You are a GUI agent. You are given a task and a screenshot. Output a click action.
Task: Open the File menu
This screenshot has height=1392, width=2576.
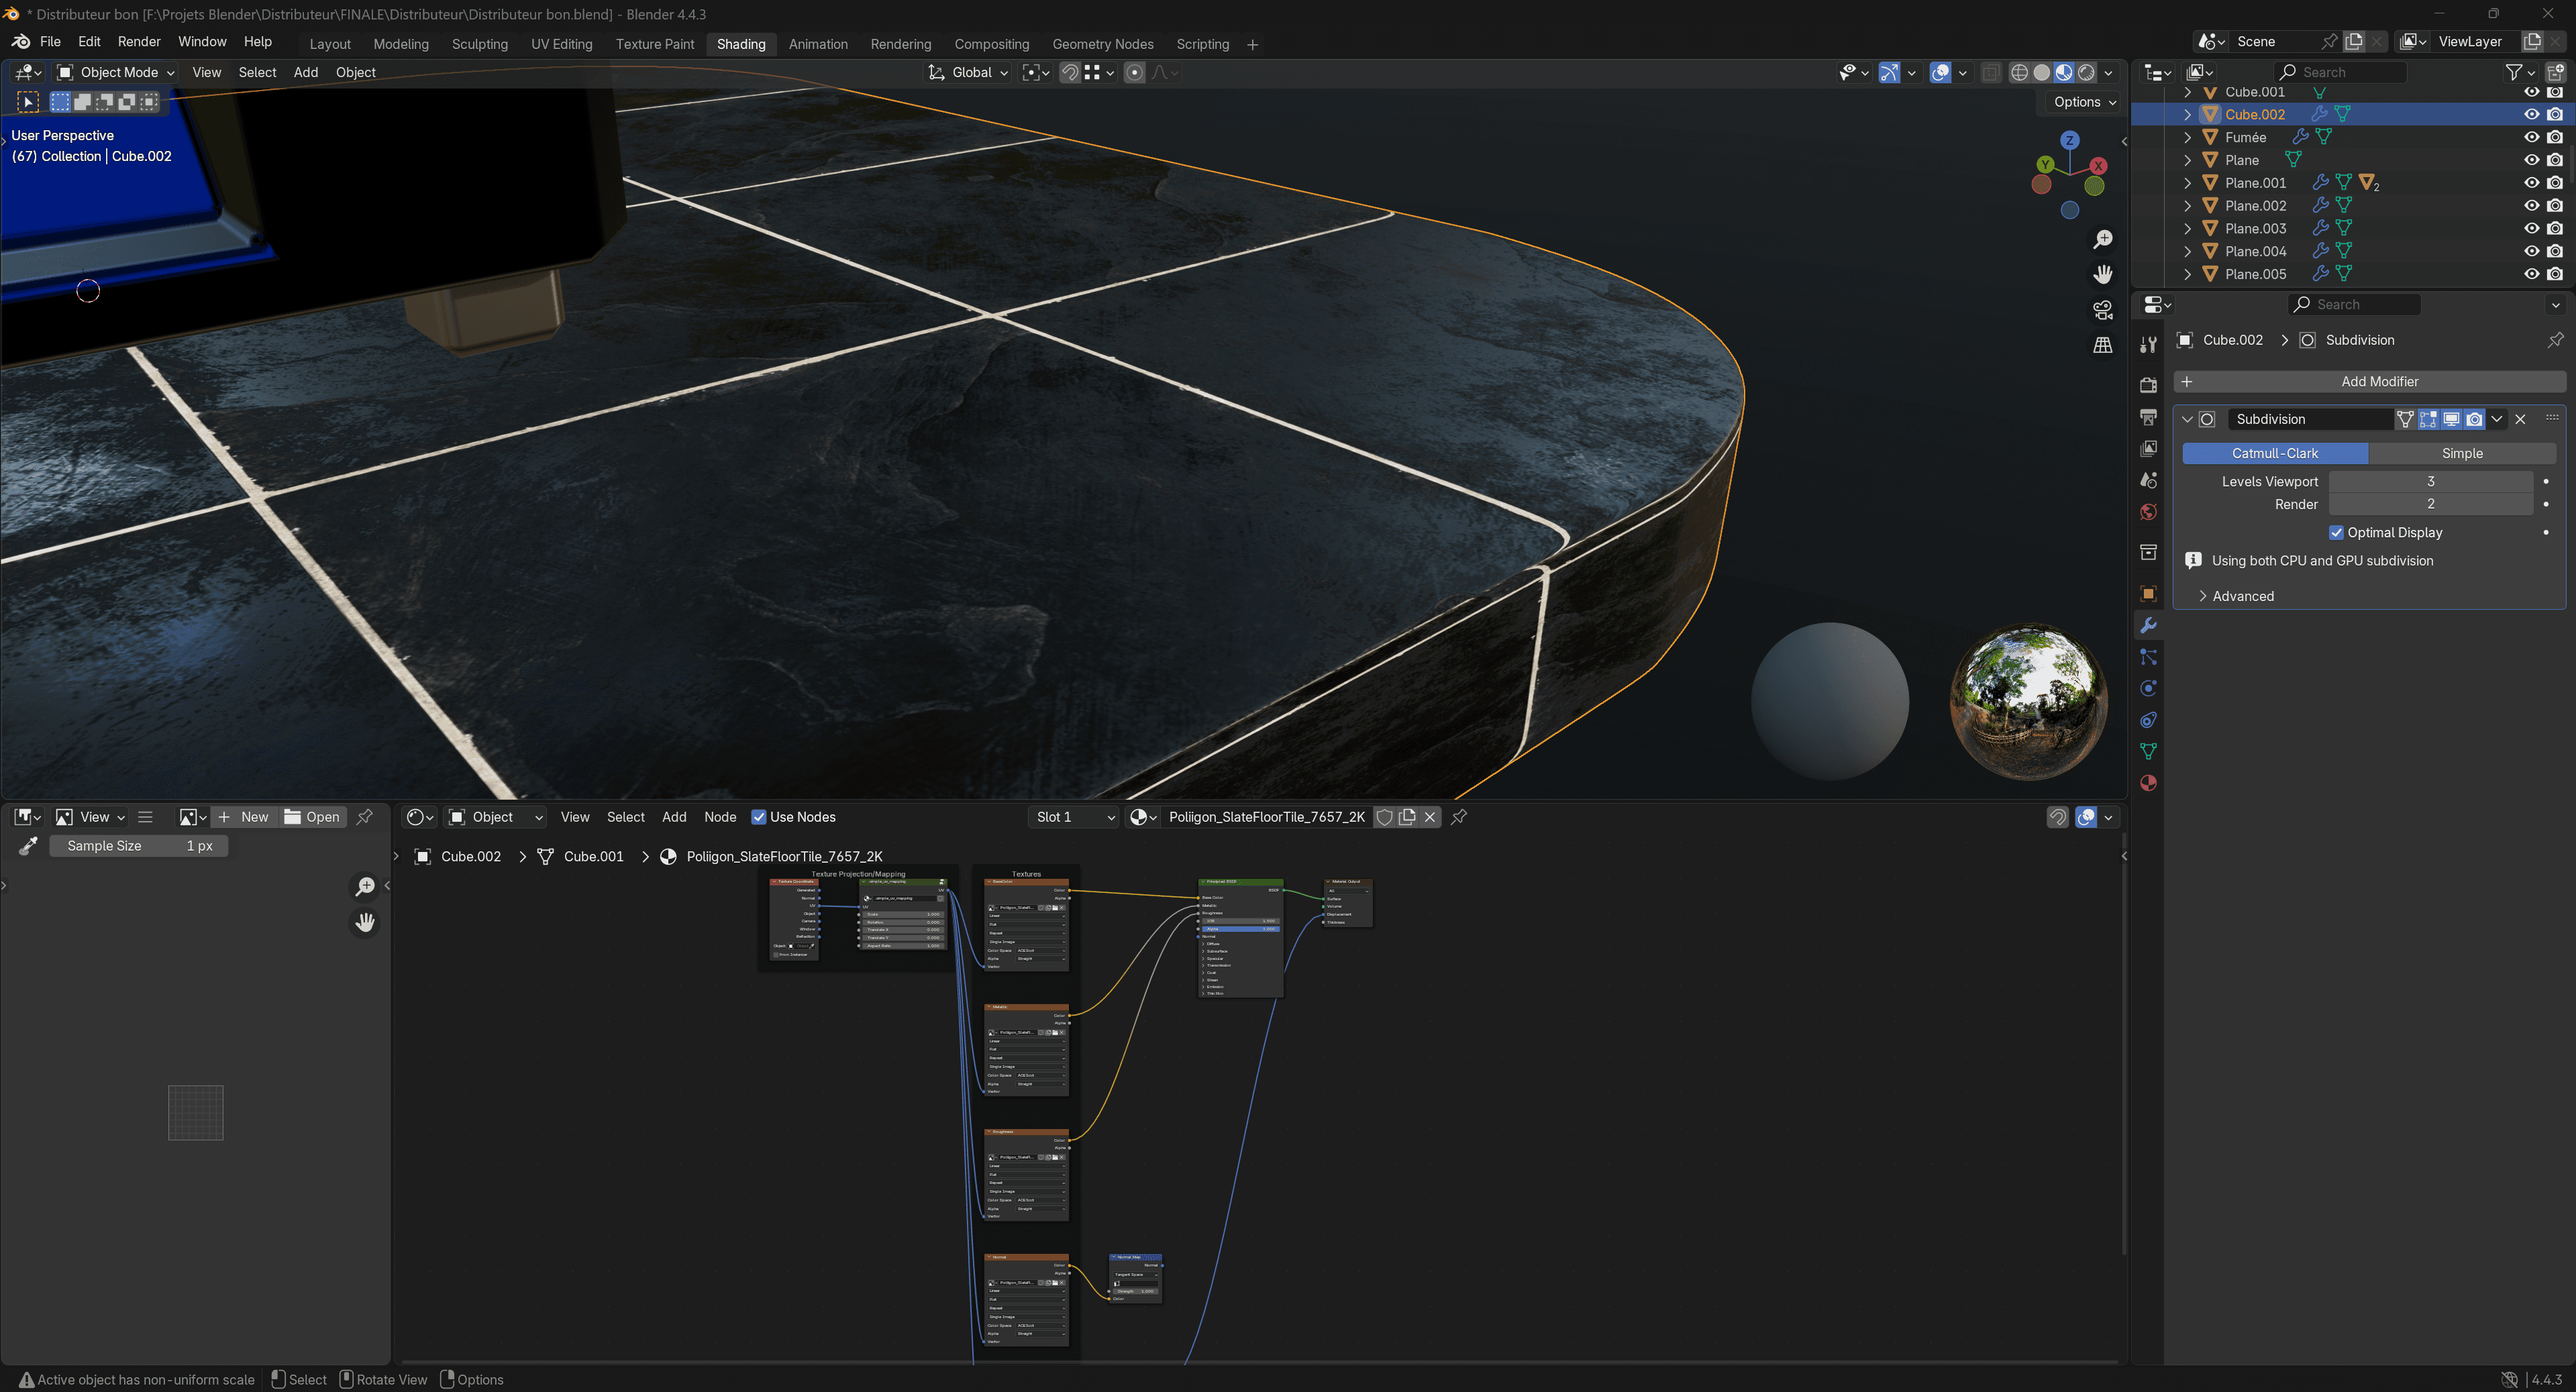coord(50,42)
